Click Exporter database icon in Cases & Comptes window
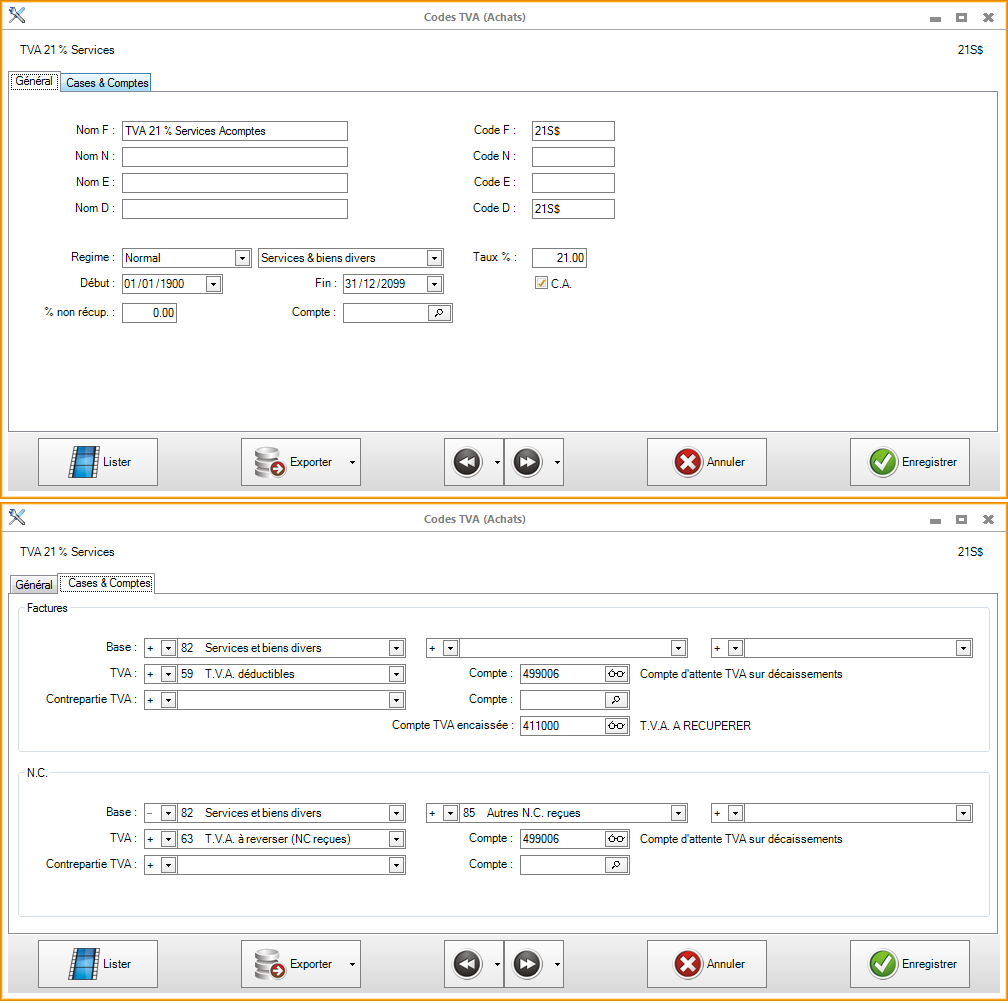This screenshot has width=1008, height=1003. [270, 964]
